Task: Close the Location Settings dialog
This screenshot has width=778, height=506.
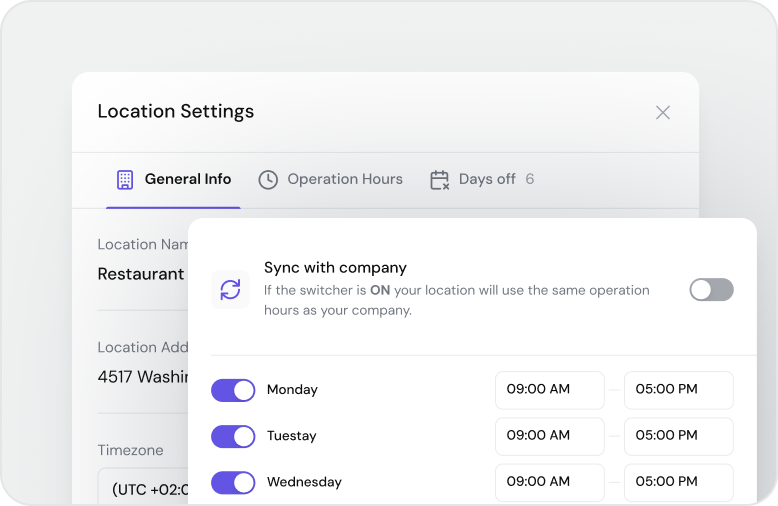Action: [x=662, y=113]
